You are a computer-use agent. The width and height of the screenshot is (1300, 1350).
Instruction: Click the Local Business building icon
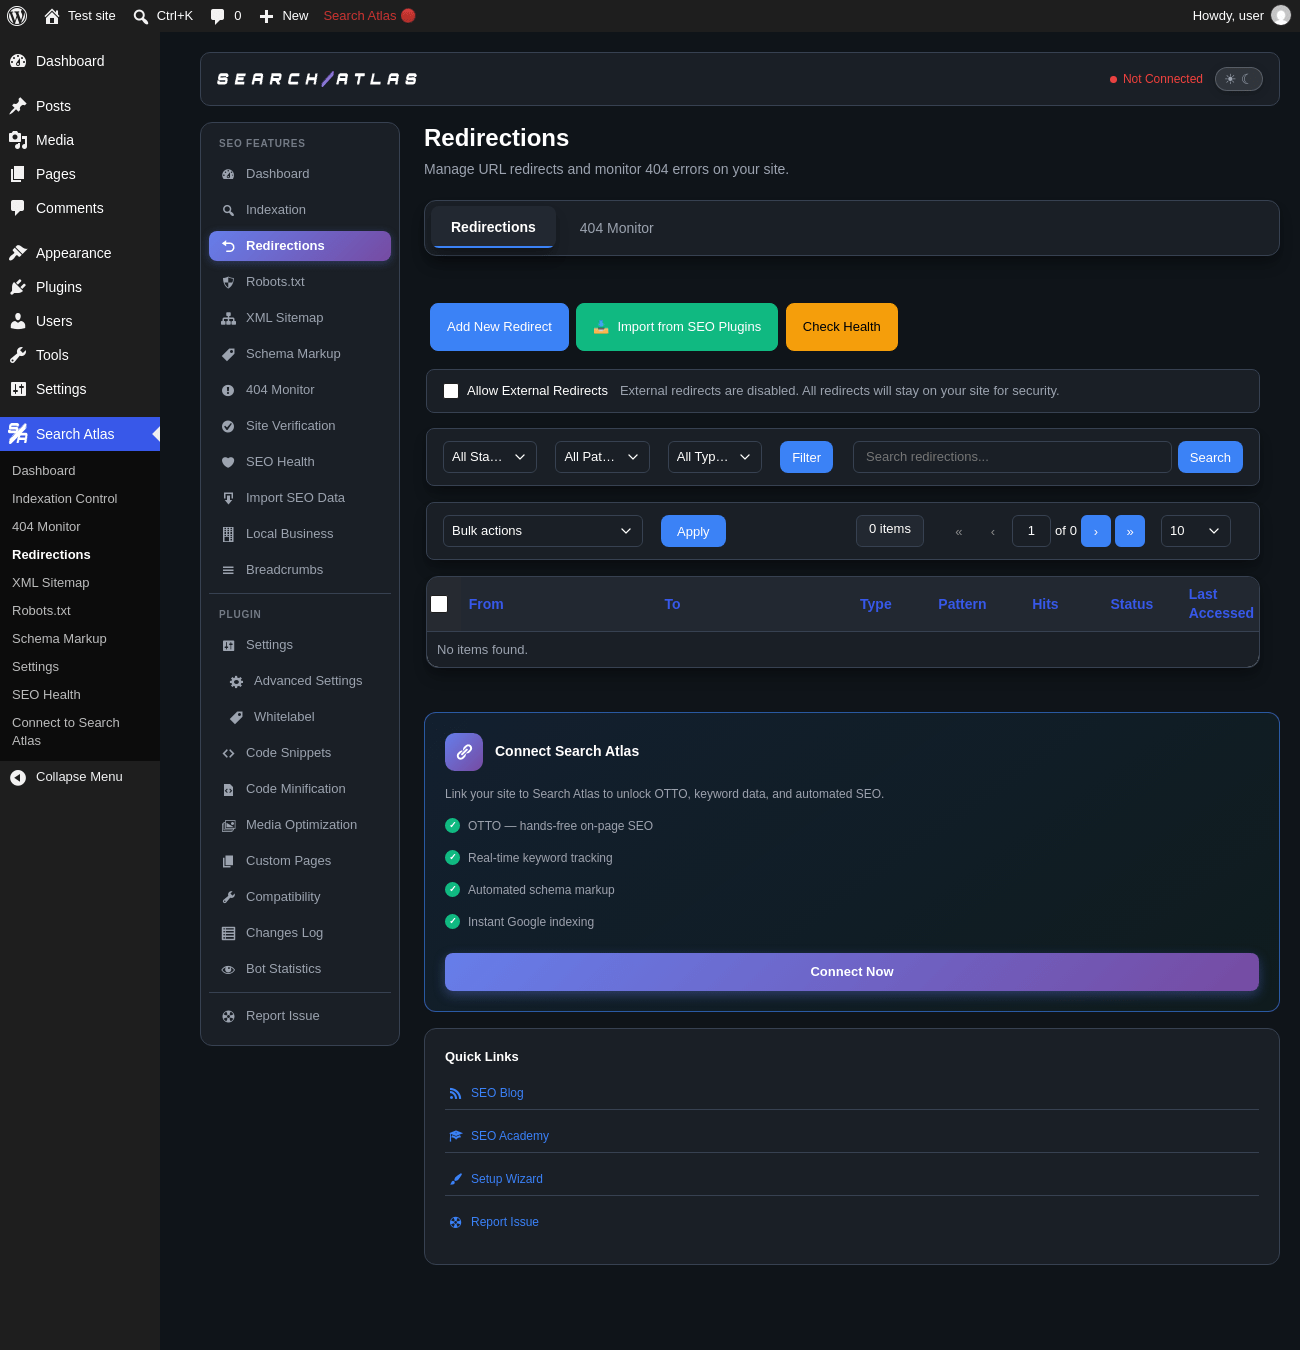tap(228, 534)
